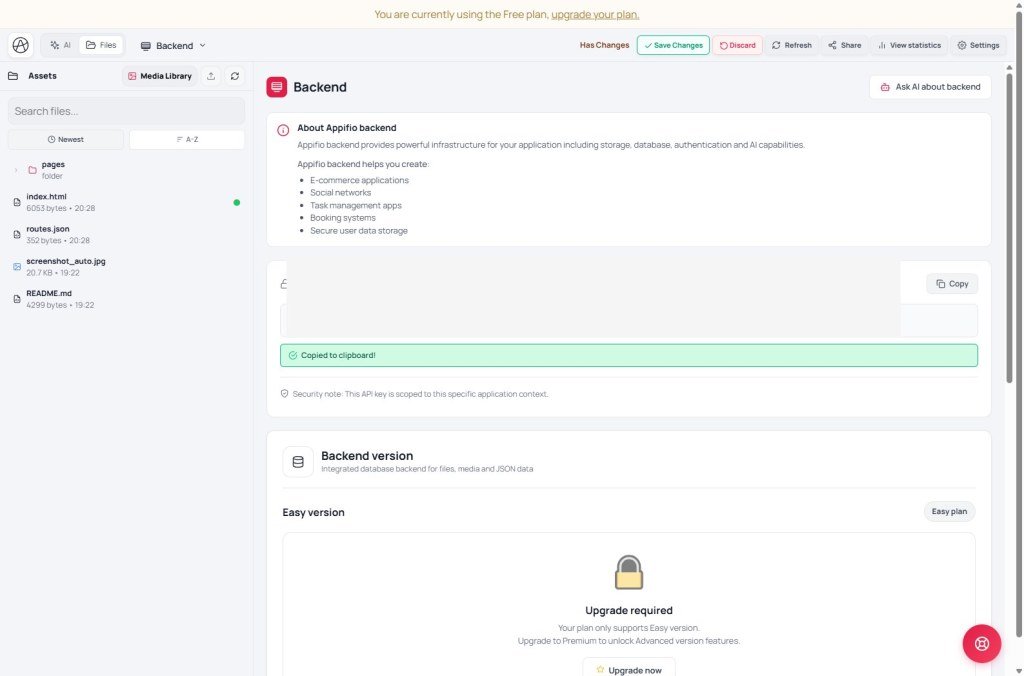Open README.md file
Image resolution: width=1024 pixels, height=676 pixels.
[126, 299]
